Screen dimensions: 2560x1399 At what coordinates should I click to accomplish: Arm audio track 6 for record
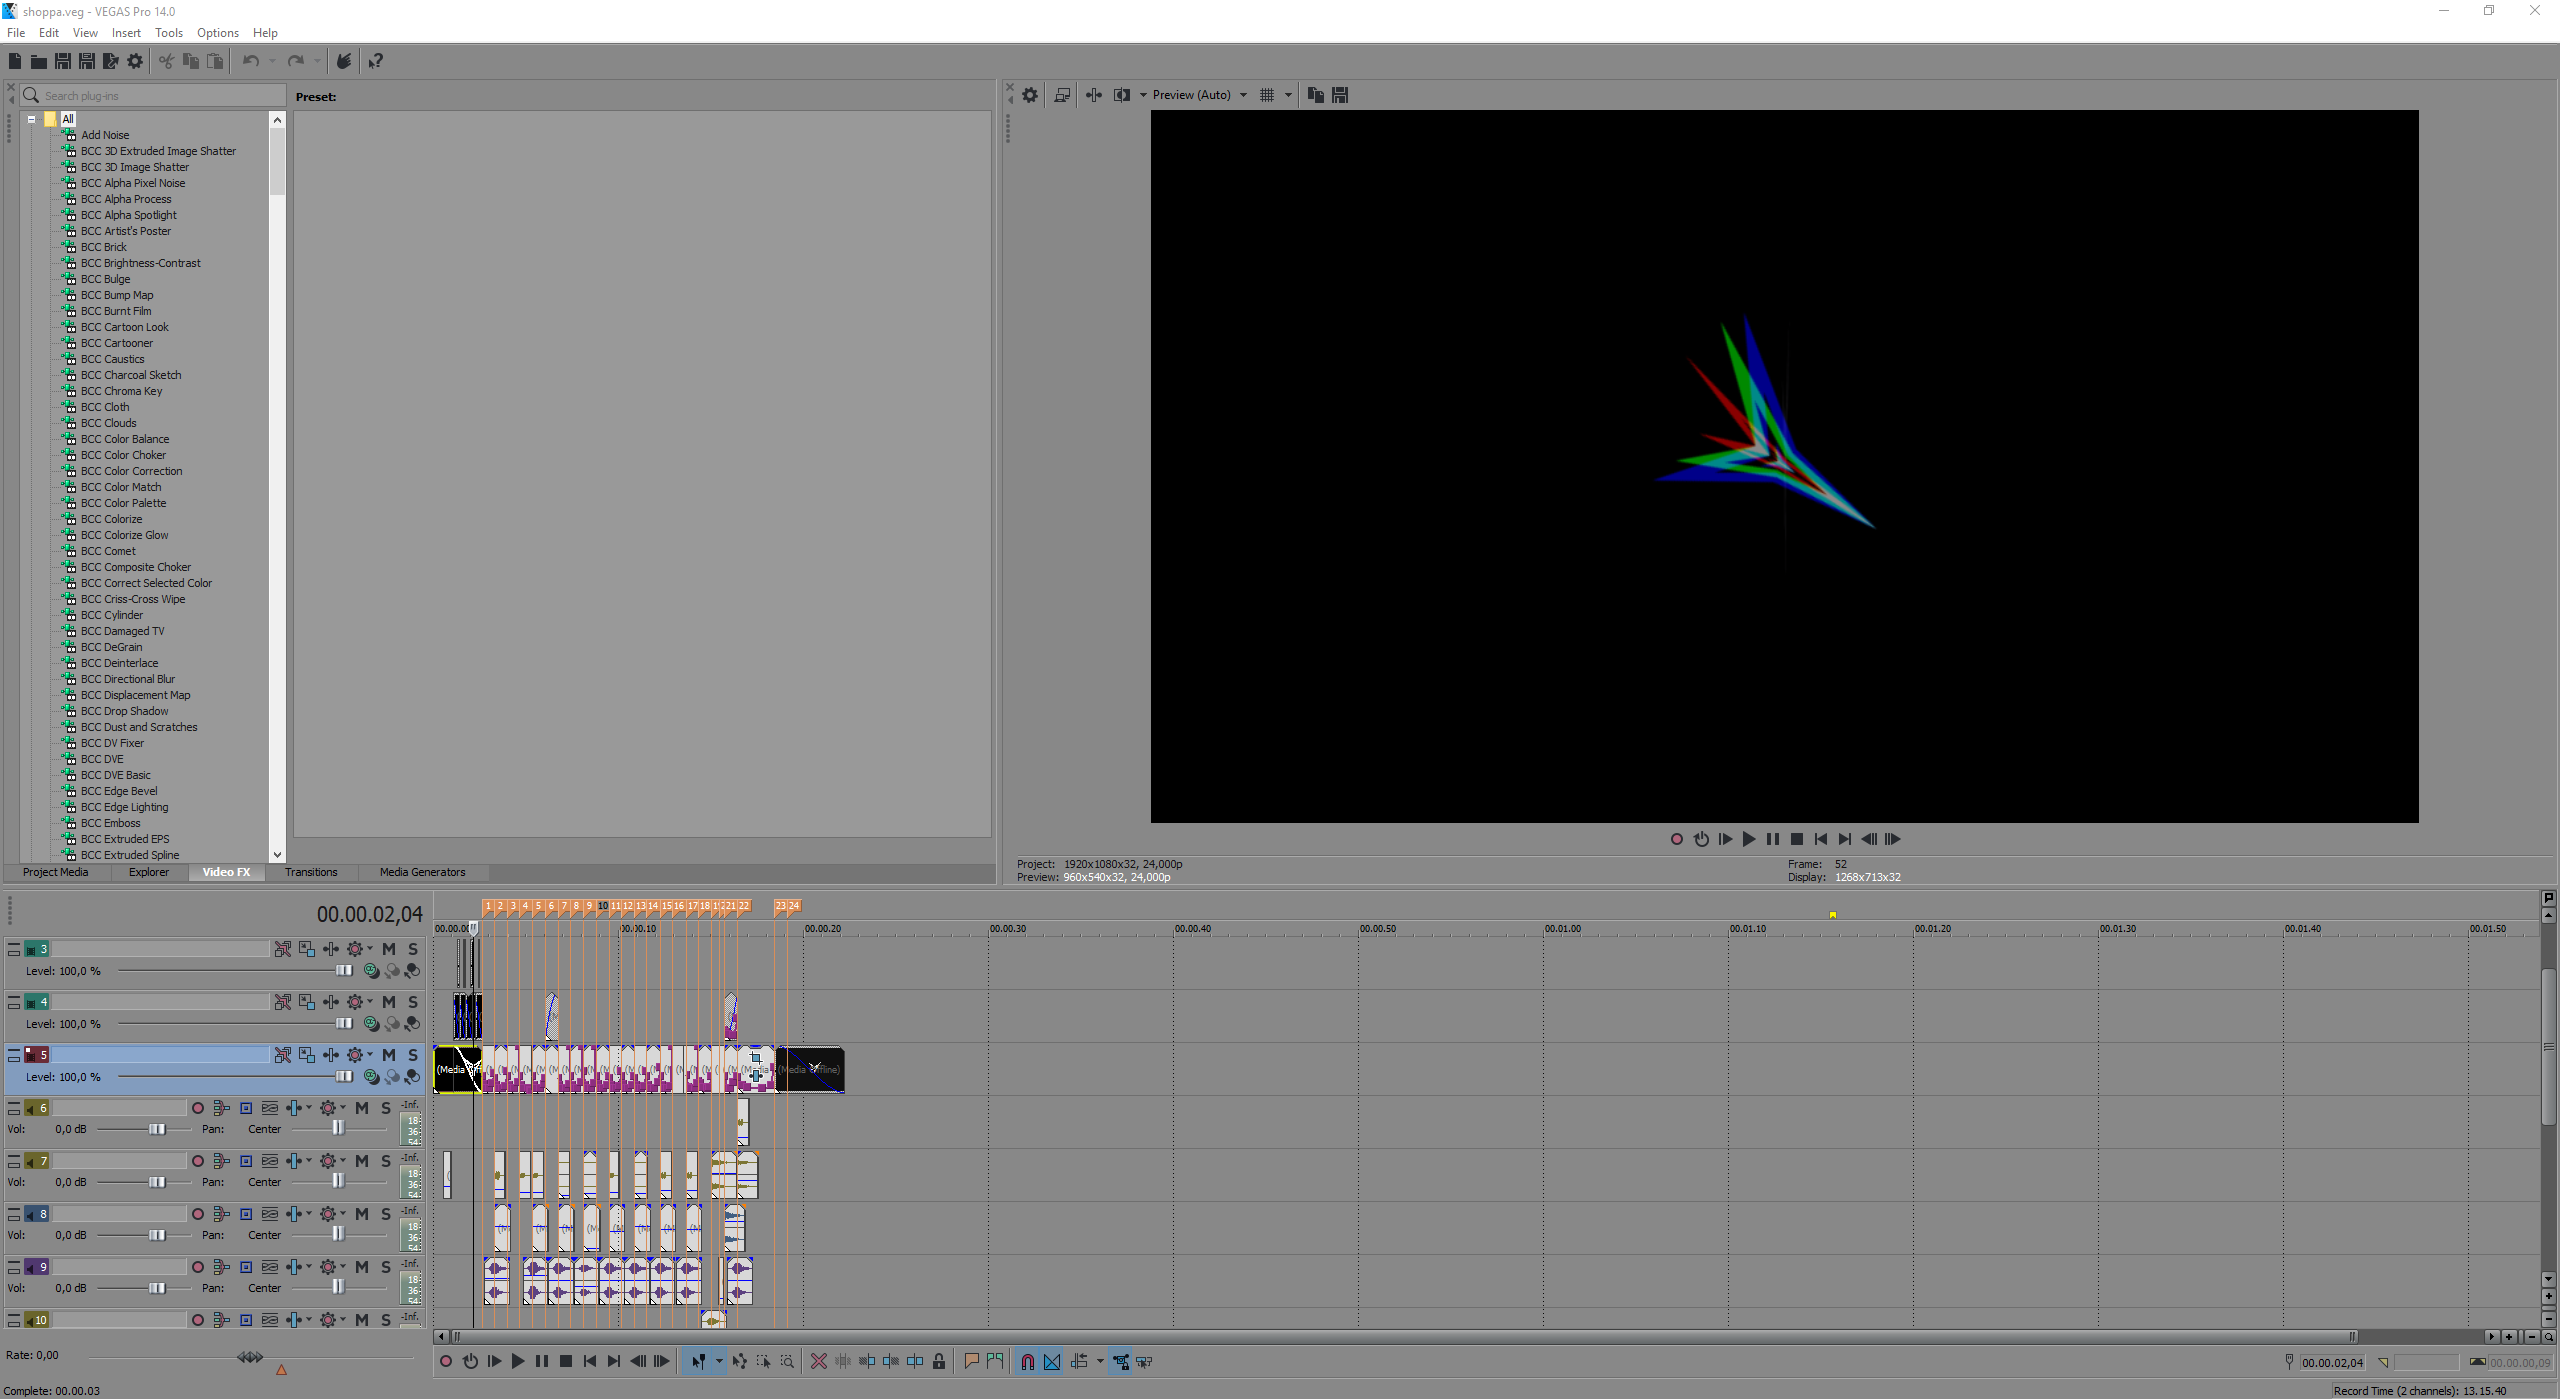[x=198, y=1108]
